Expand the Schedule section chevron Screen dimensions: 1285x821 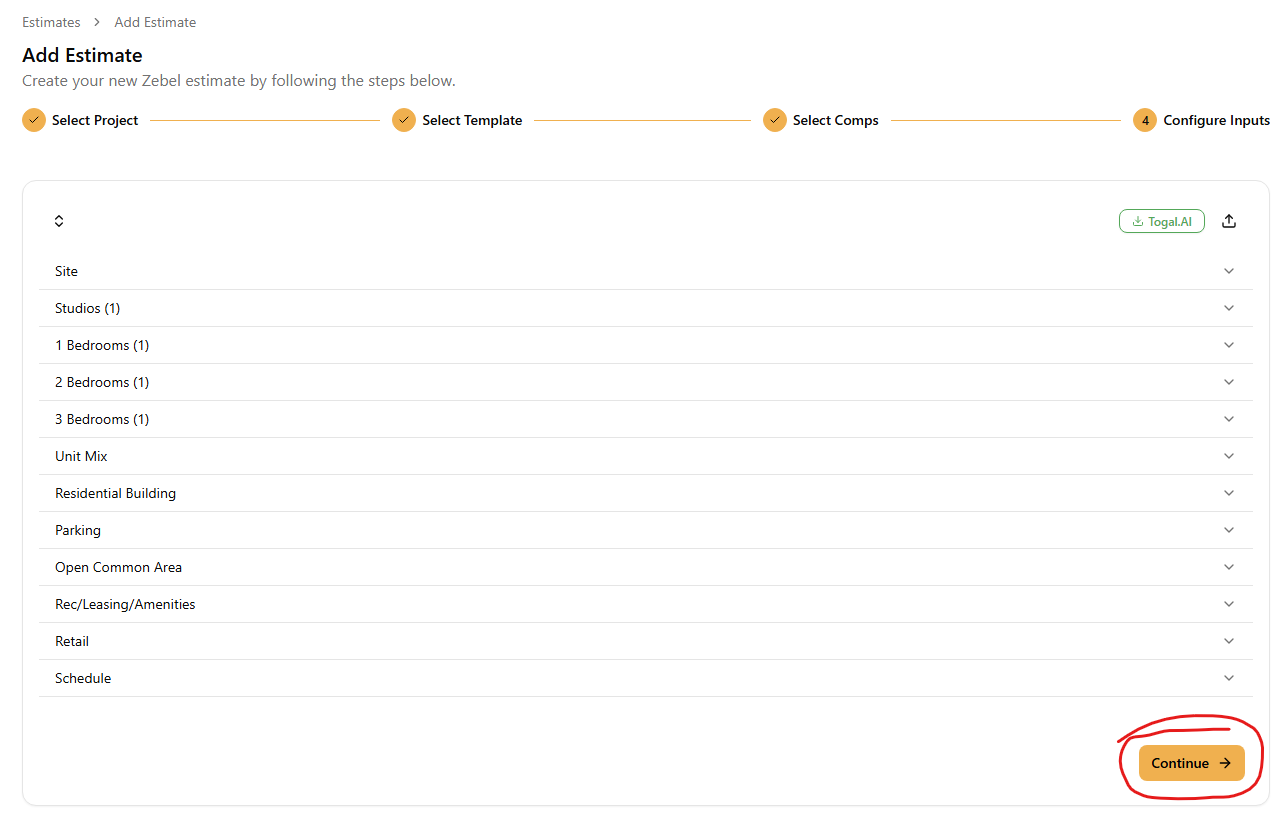[1229, 678]
